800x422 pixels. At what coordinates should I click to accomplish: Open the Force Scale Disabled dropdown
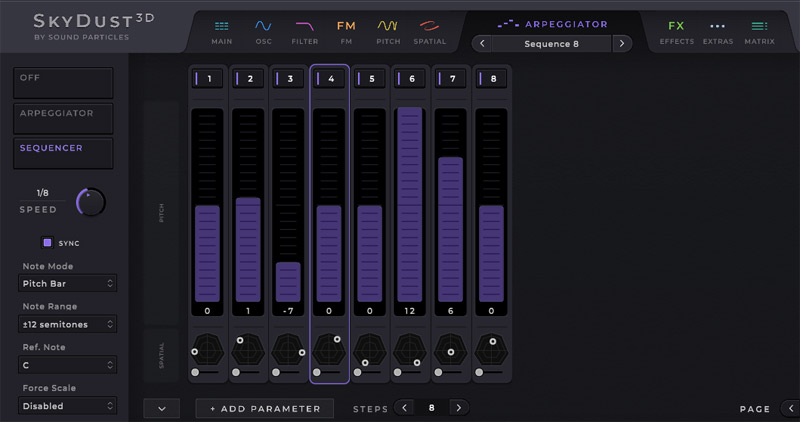click(x=68, y=406)
